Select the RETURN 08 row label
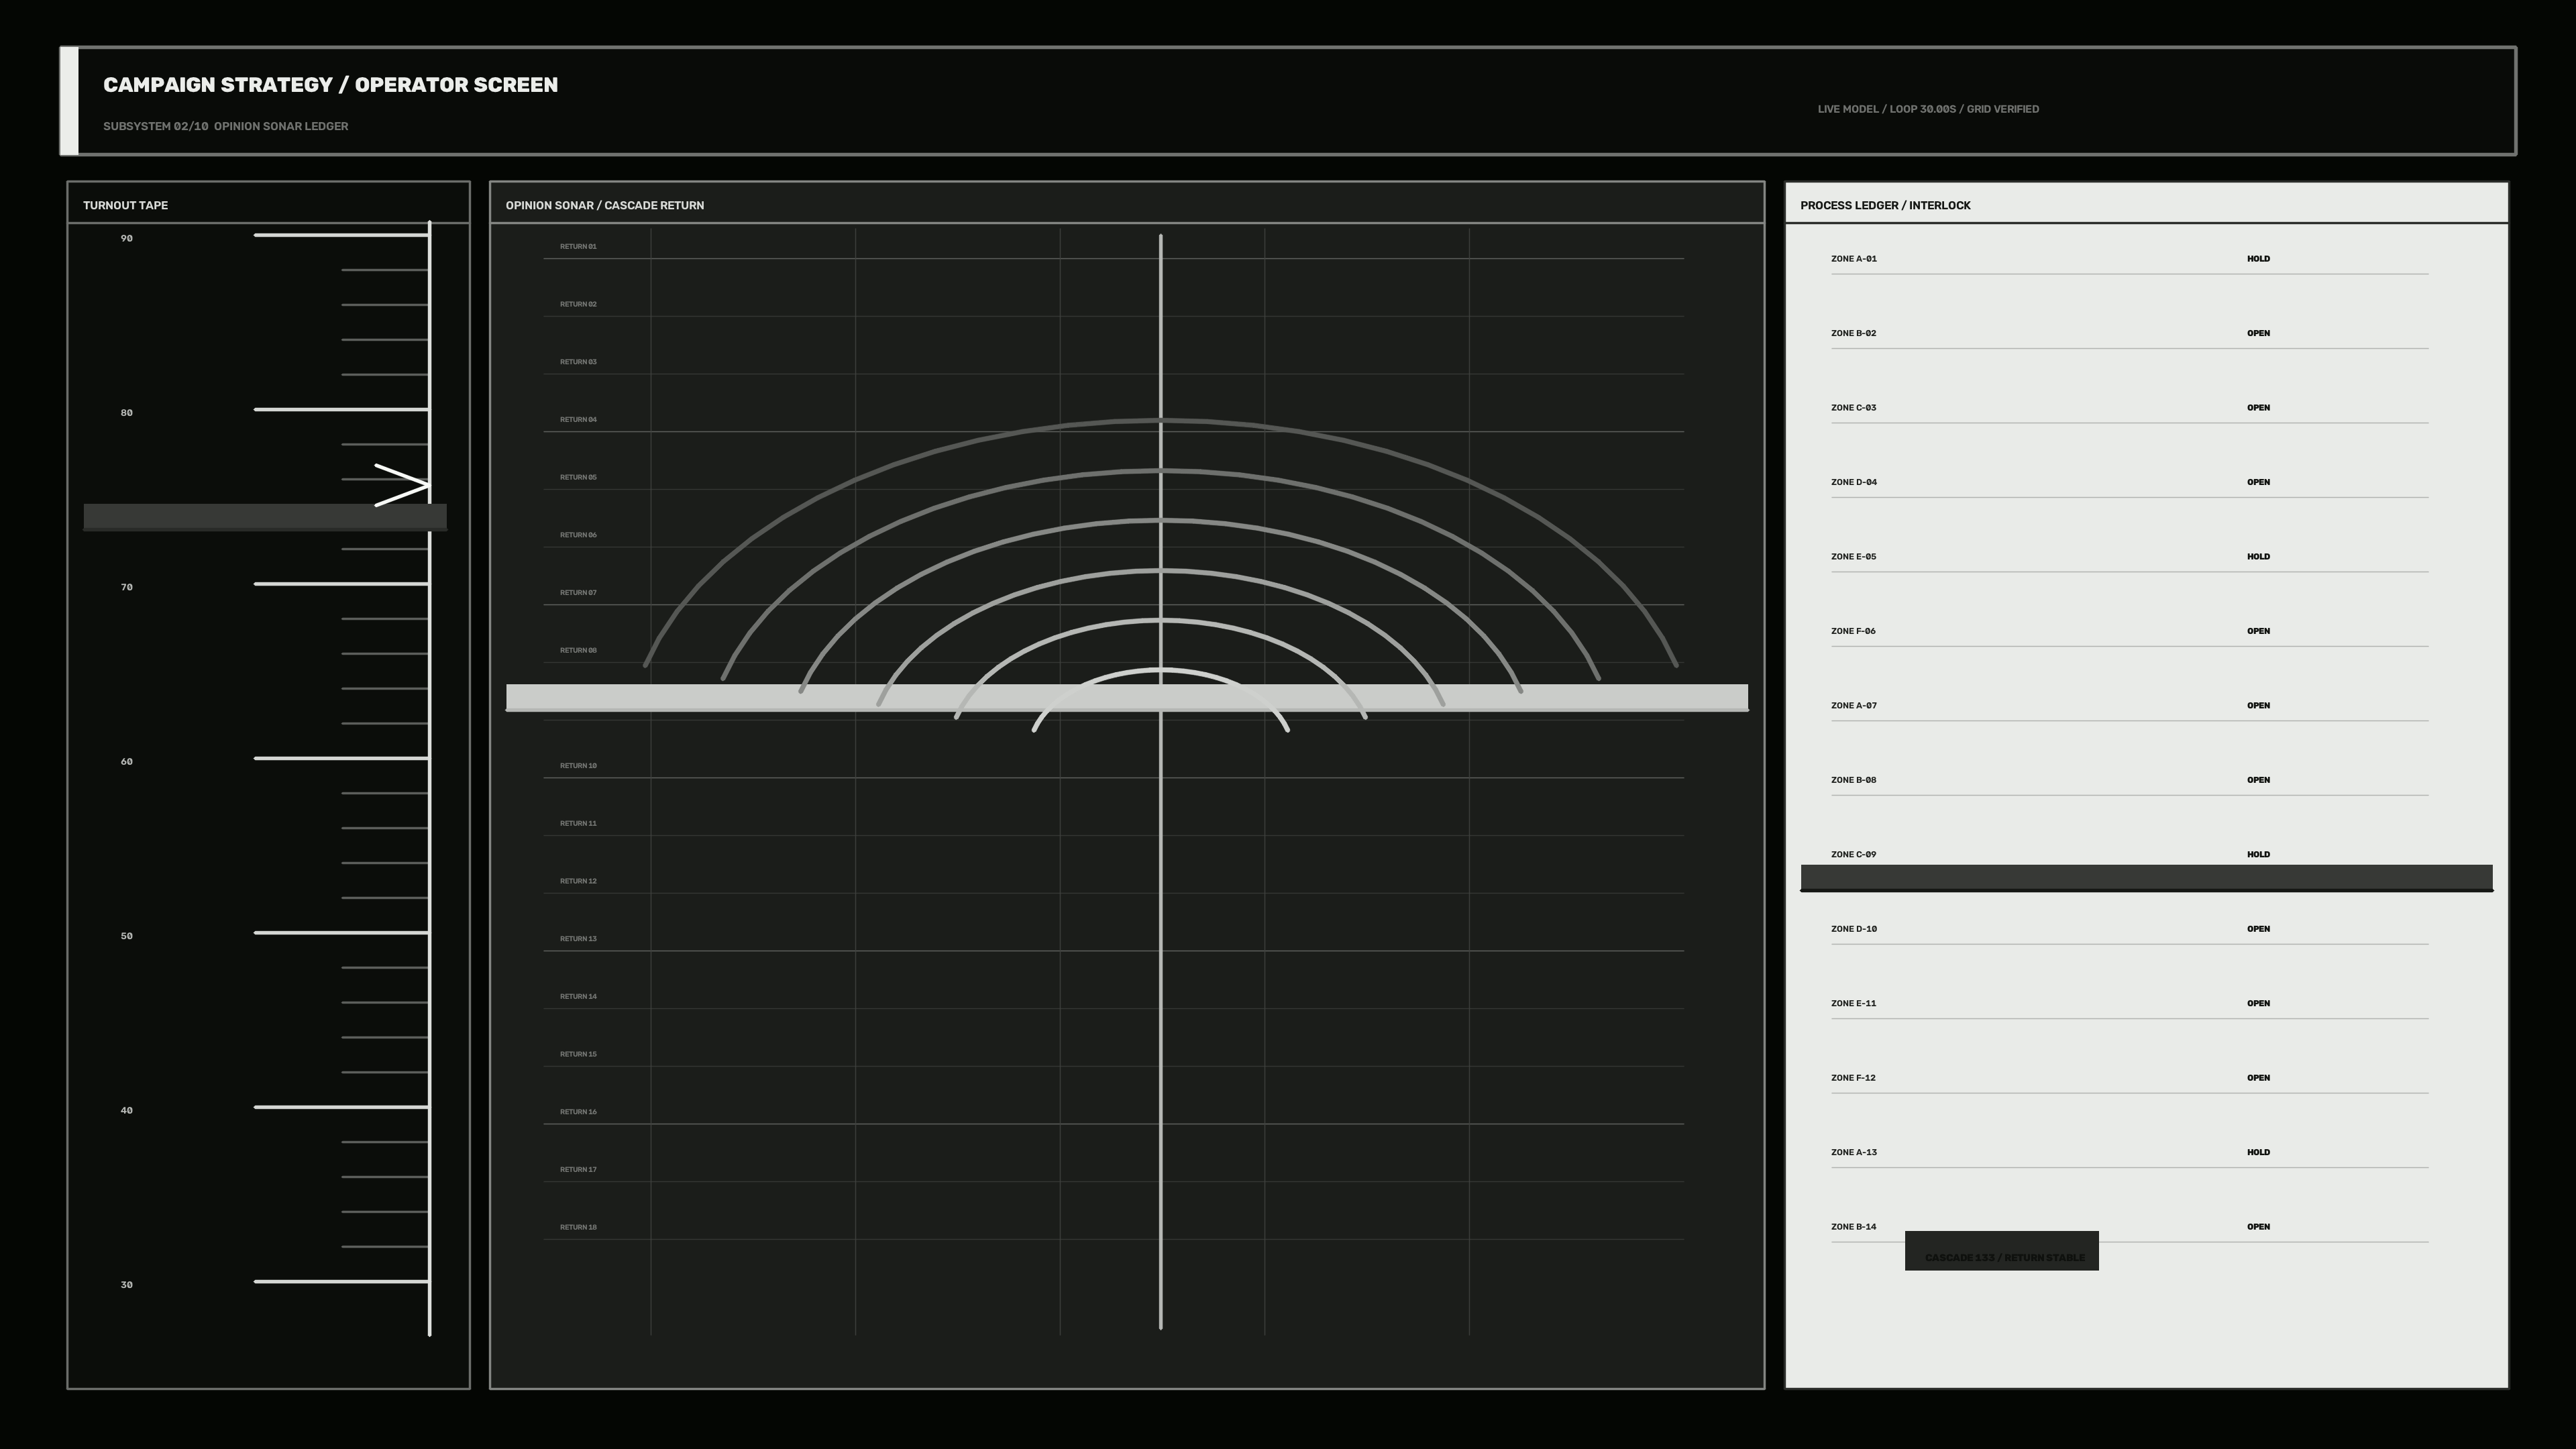This screenshot has height=1449, width=2576. tap(578, 650)
